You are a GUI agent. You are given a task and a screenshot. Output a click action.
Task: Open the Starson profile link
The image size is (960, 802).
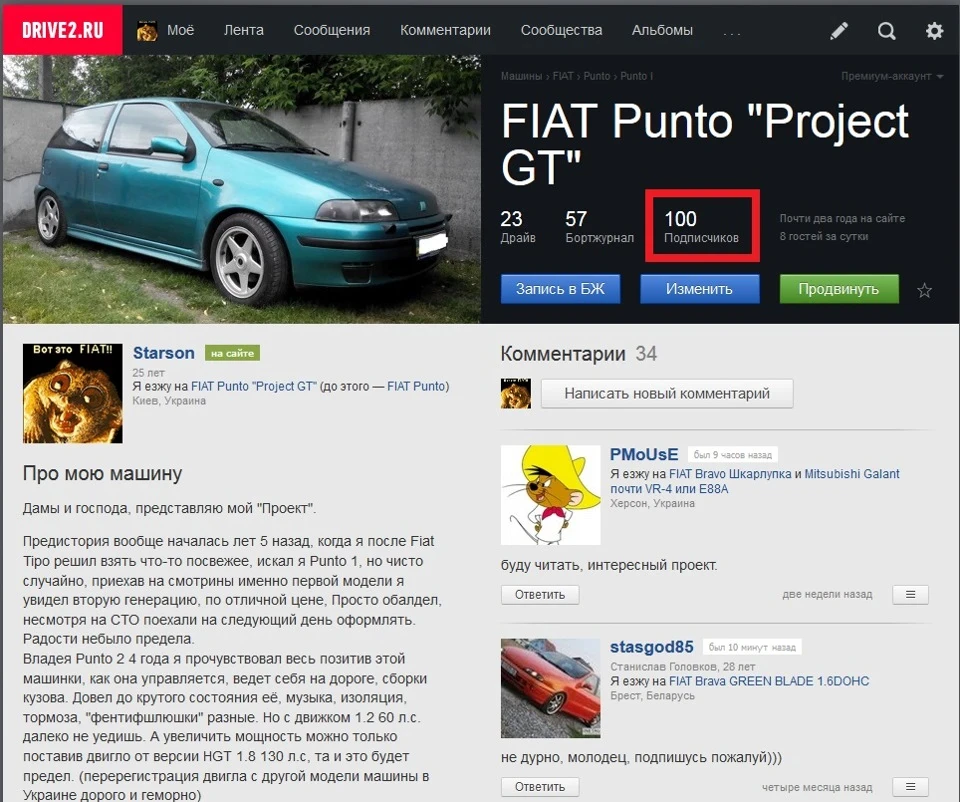point(163,353)
